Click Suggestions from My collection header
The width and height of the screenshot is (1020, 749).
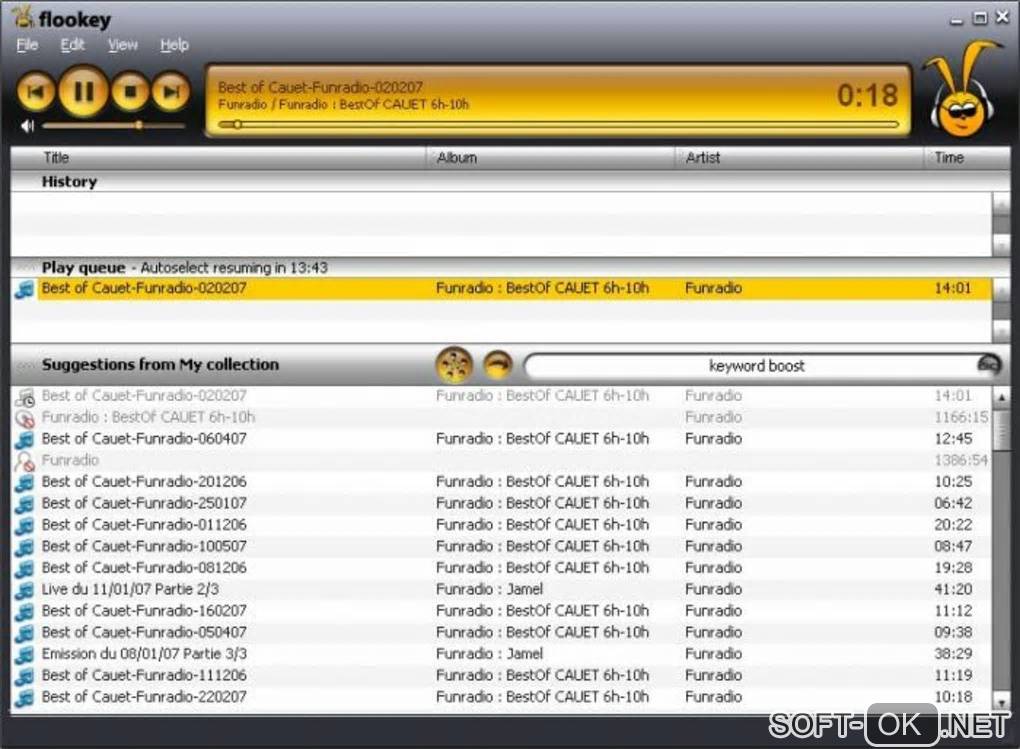click(x=160, y=364)
